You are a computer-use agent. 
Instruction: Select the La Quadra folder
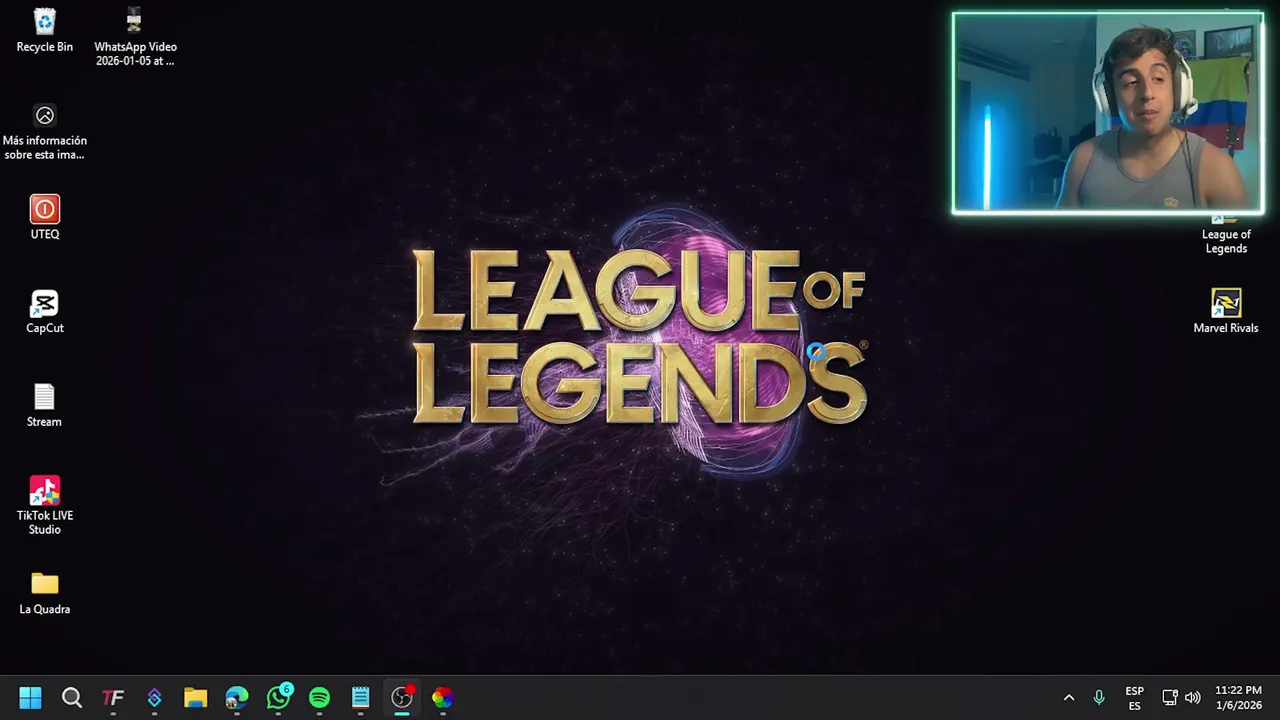pyautogui.click(x=44, y=592)
